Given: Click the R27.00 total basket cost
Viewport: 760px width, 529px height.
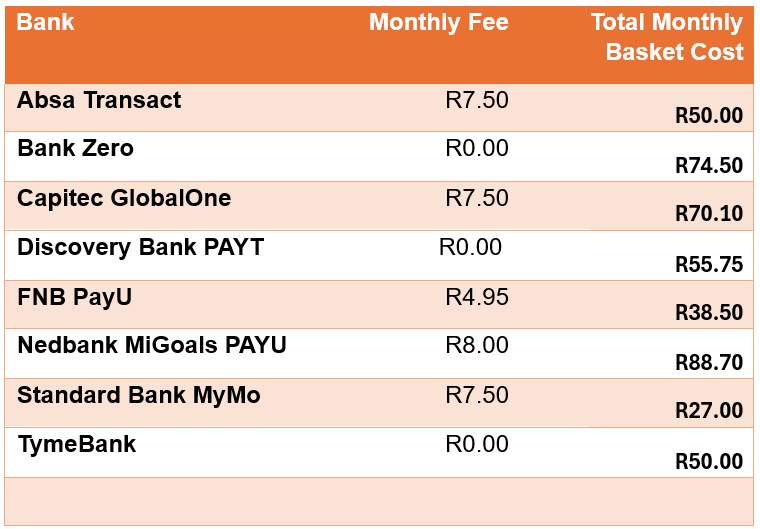Looking at the screenshot, I should (709, 411).
